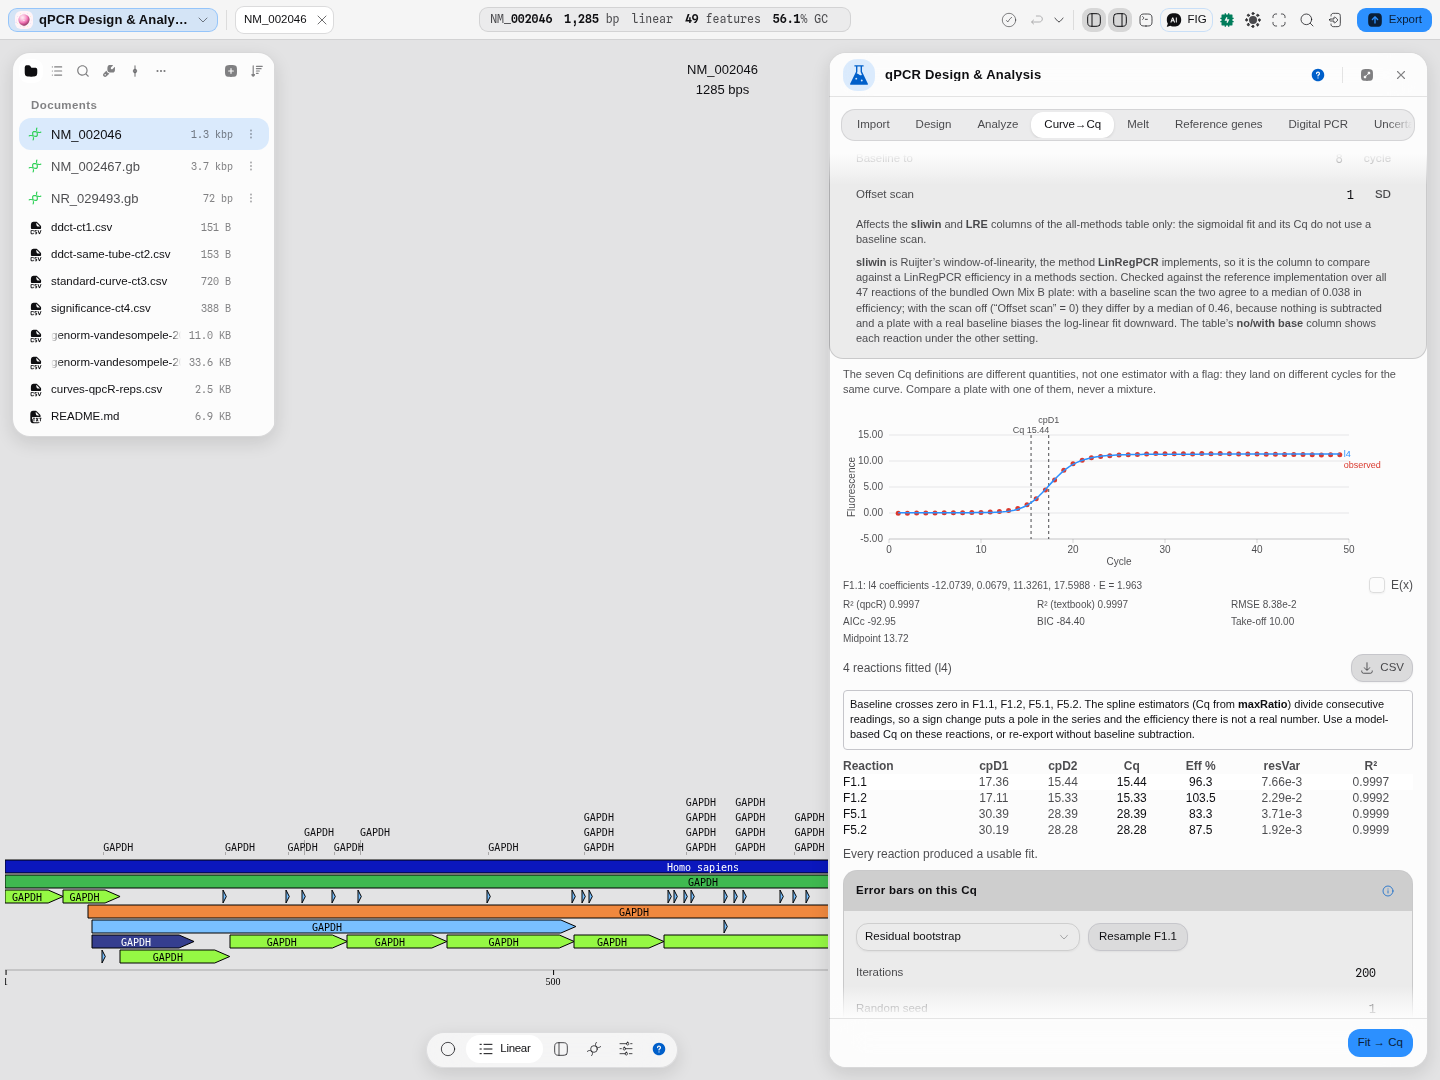The height and width of the screenshot is (1080, 1440).
Task: Click the sun brightness theme icon
Action: [x=1253, y=20]
